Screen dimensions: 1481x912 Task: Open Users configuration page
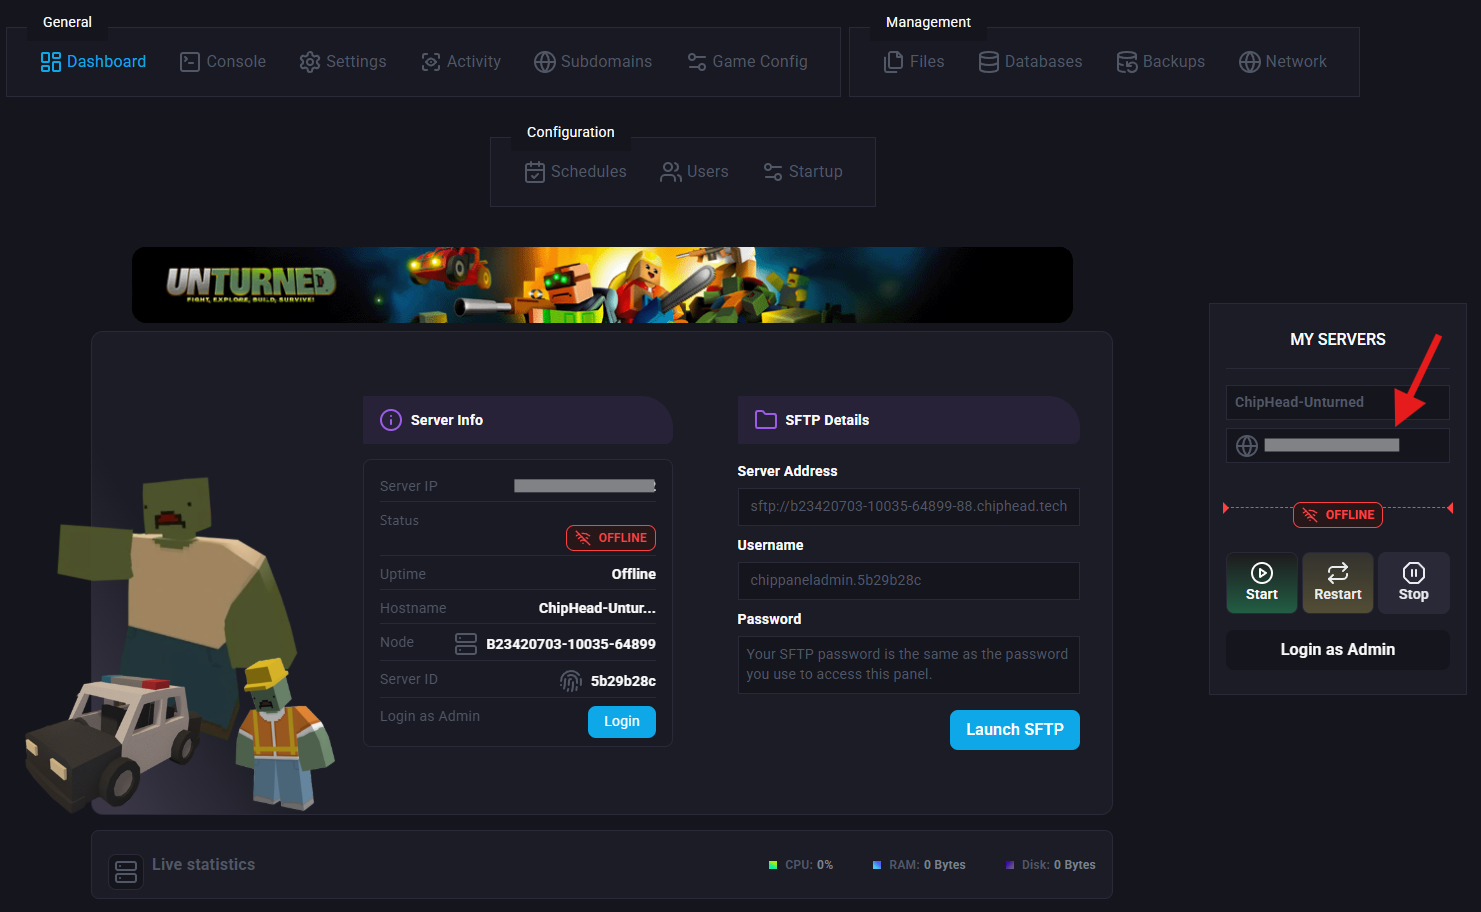694,172
